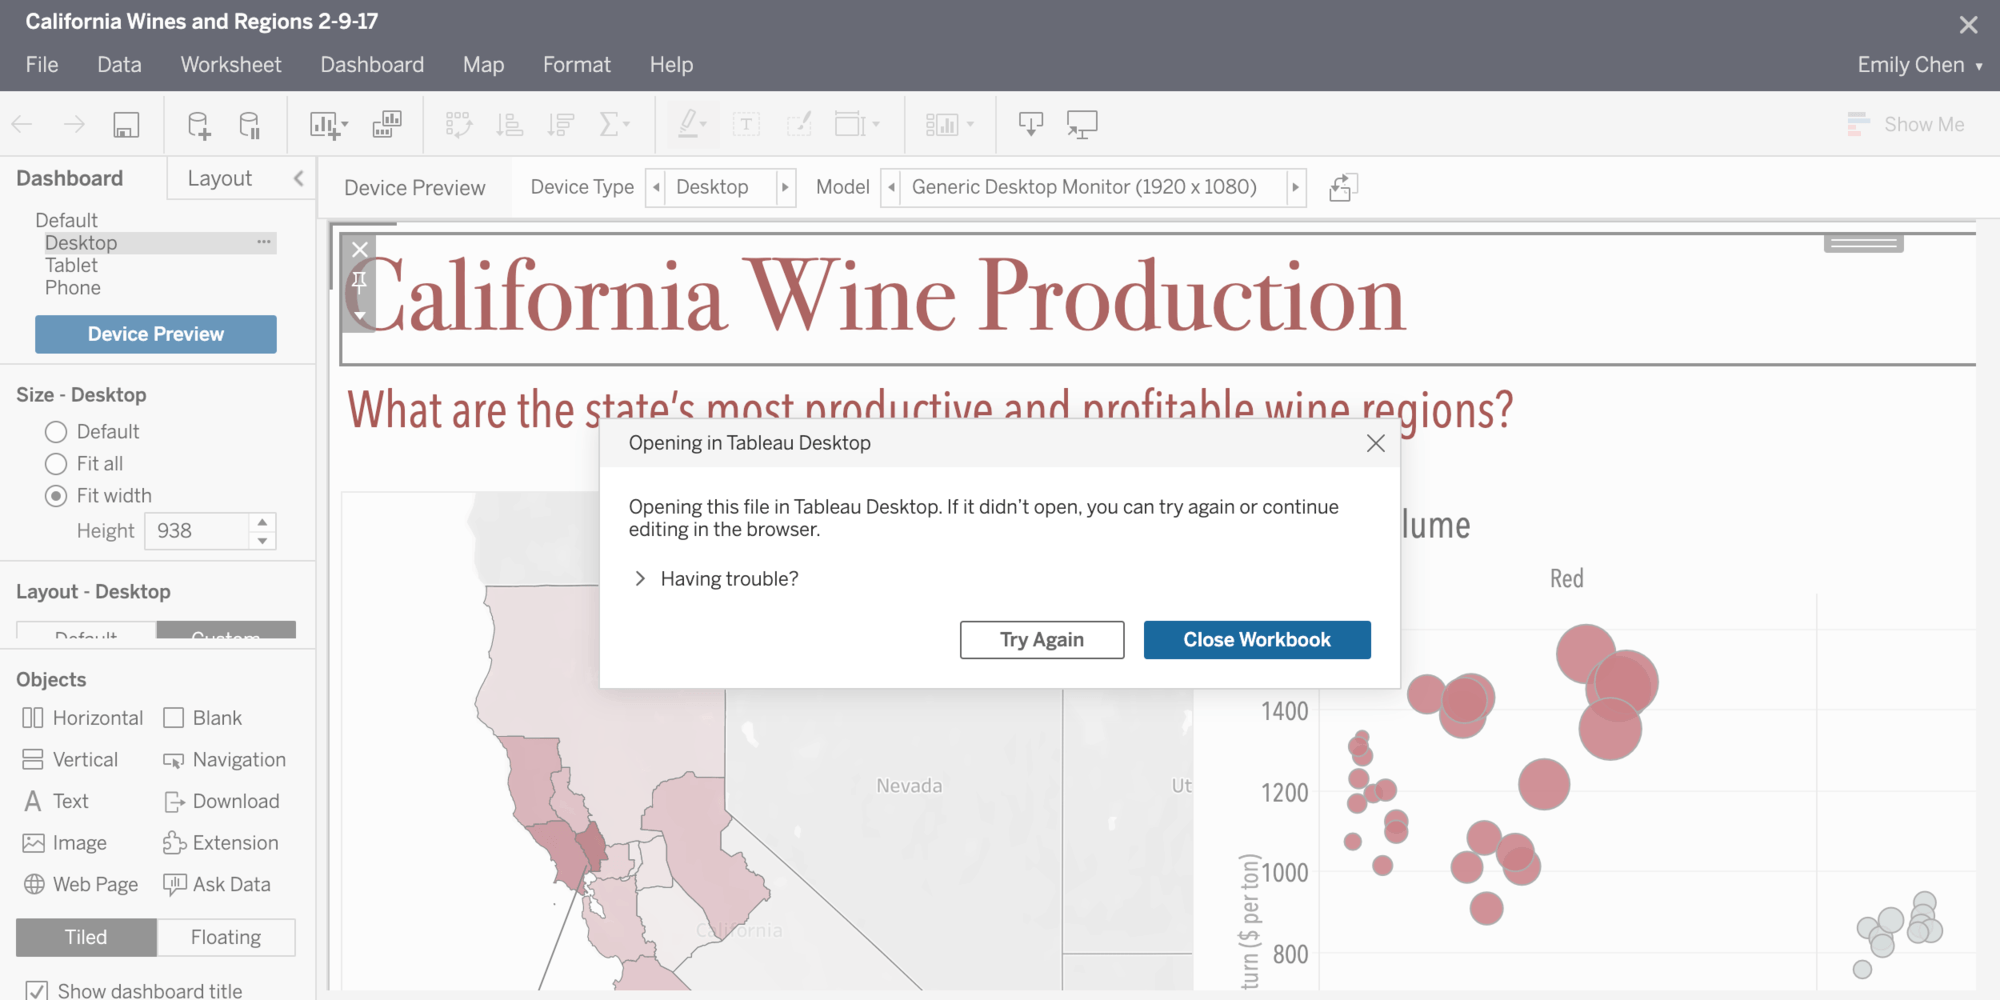
Task: Open the Help menu
Action: [671, 65]
